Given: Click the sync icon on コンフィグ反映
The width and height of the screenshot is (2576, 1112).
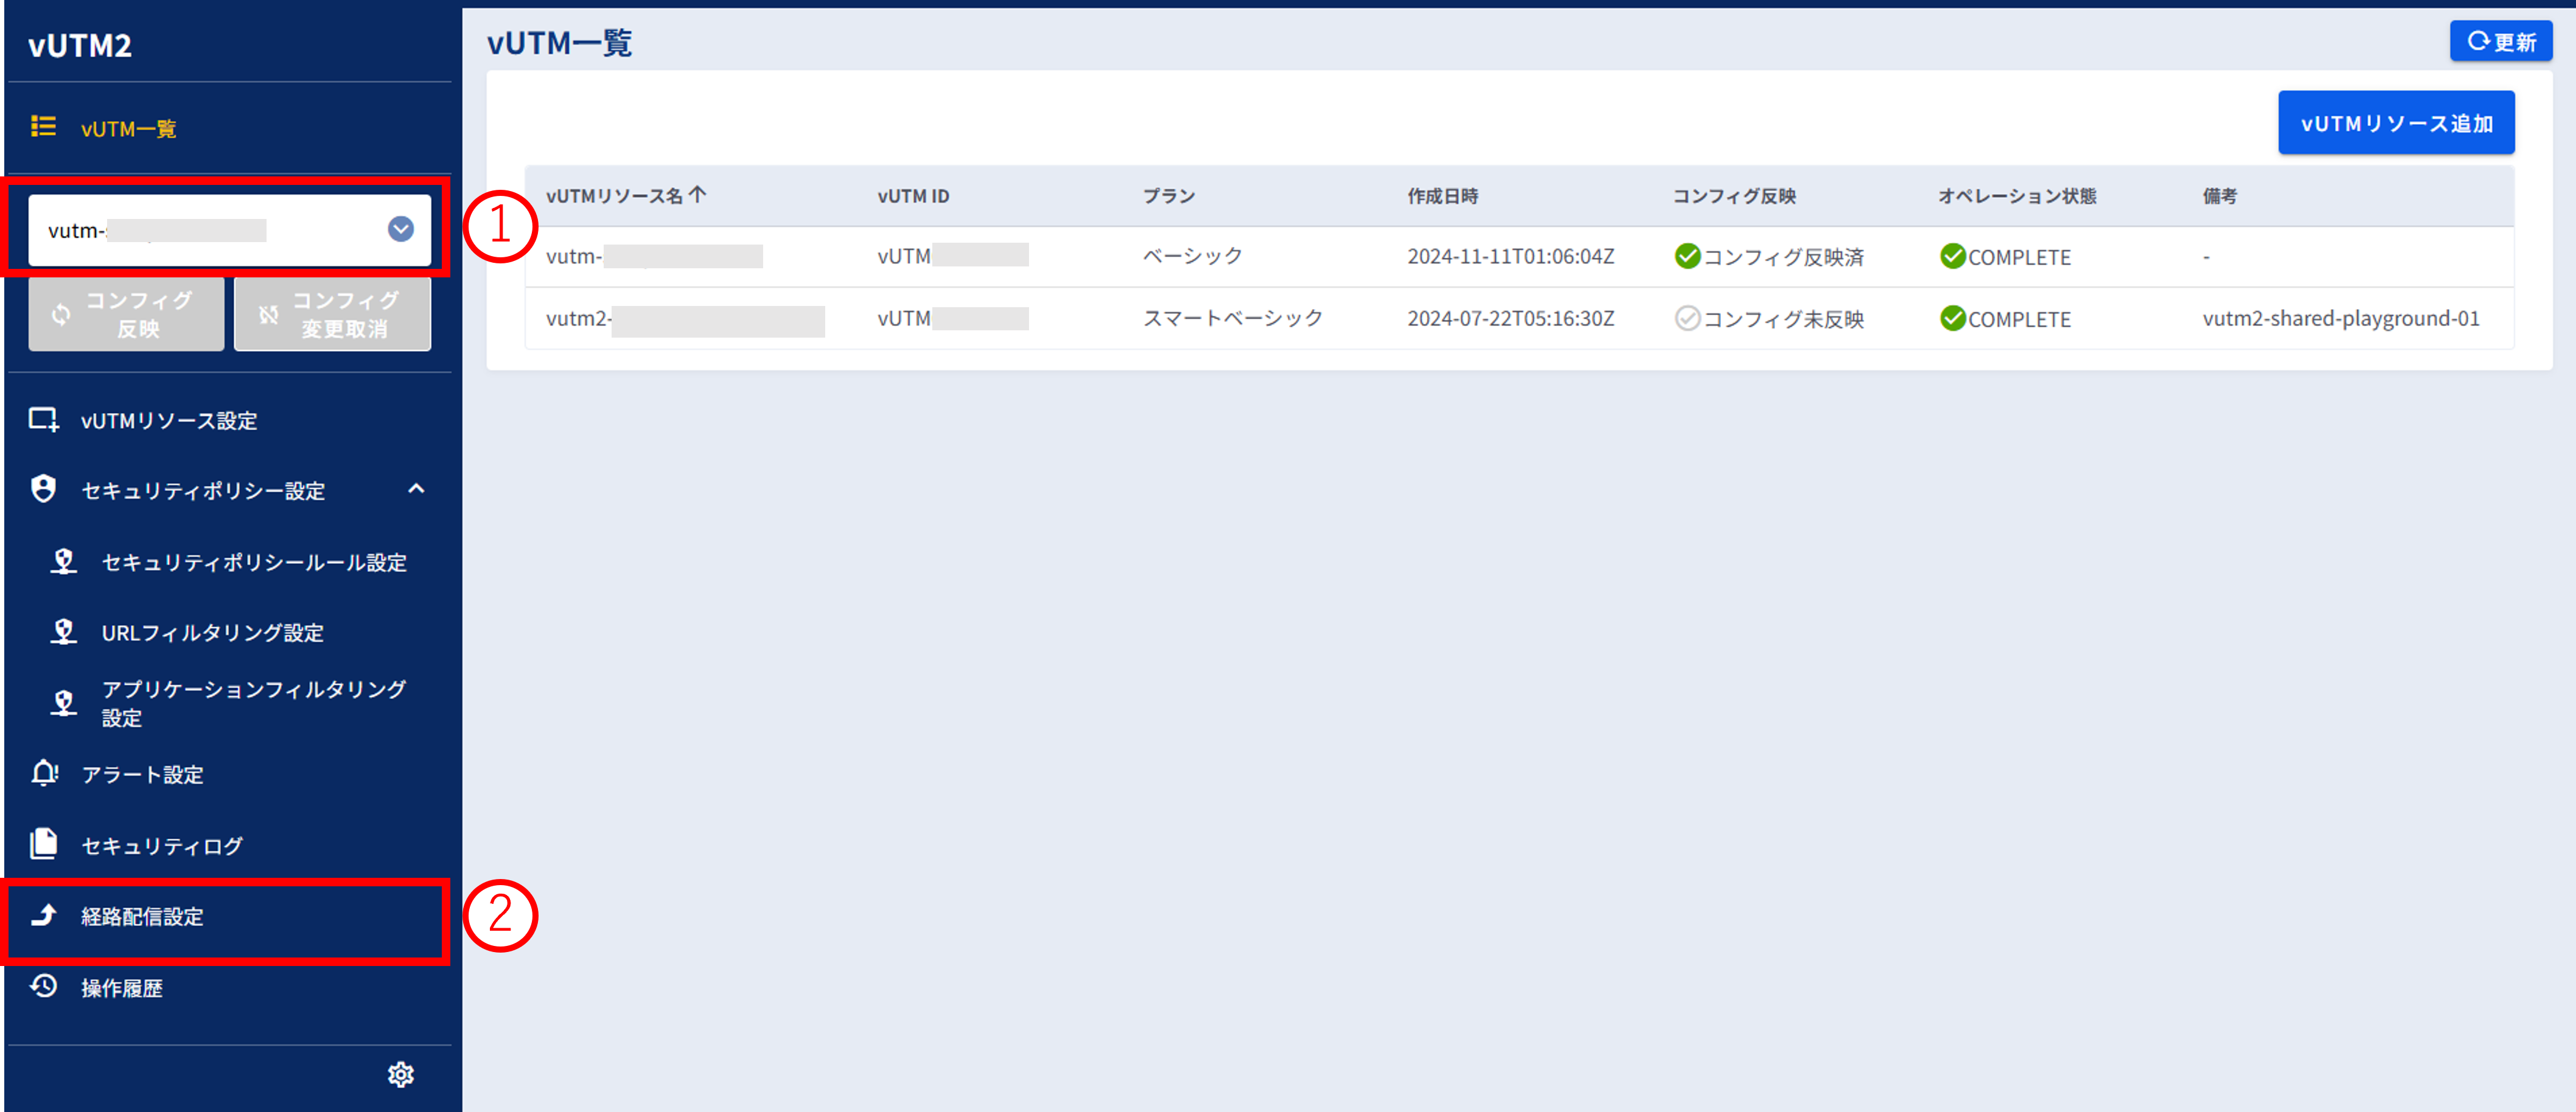Looking at the screenshot, I should 61,315.
